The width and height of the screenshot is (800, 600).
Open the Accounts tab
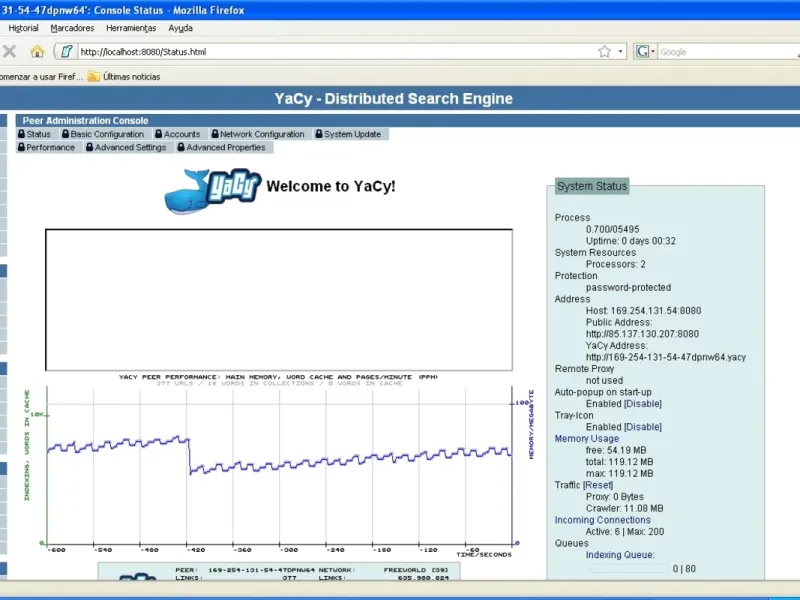[x=178, y=134]
